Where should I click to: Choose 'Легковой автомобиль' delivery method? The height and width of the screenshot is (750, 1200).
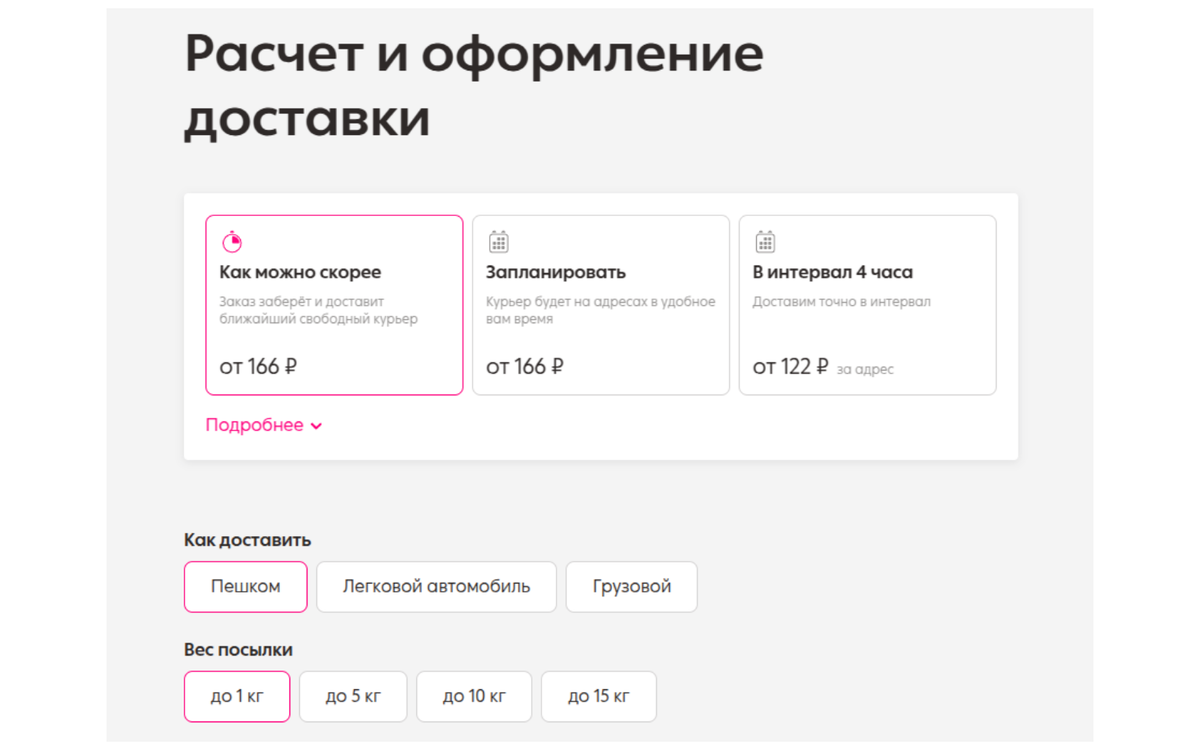pyautogui.click(x=436, y=587)
